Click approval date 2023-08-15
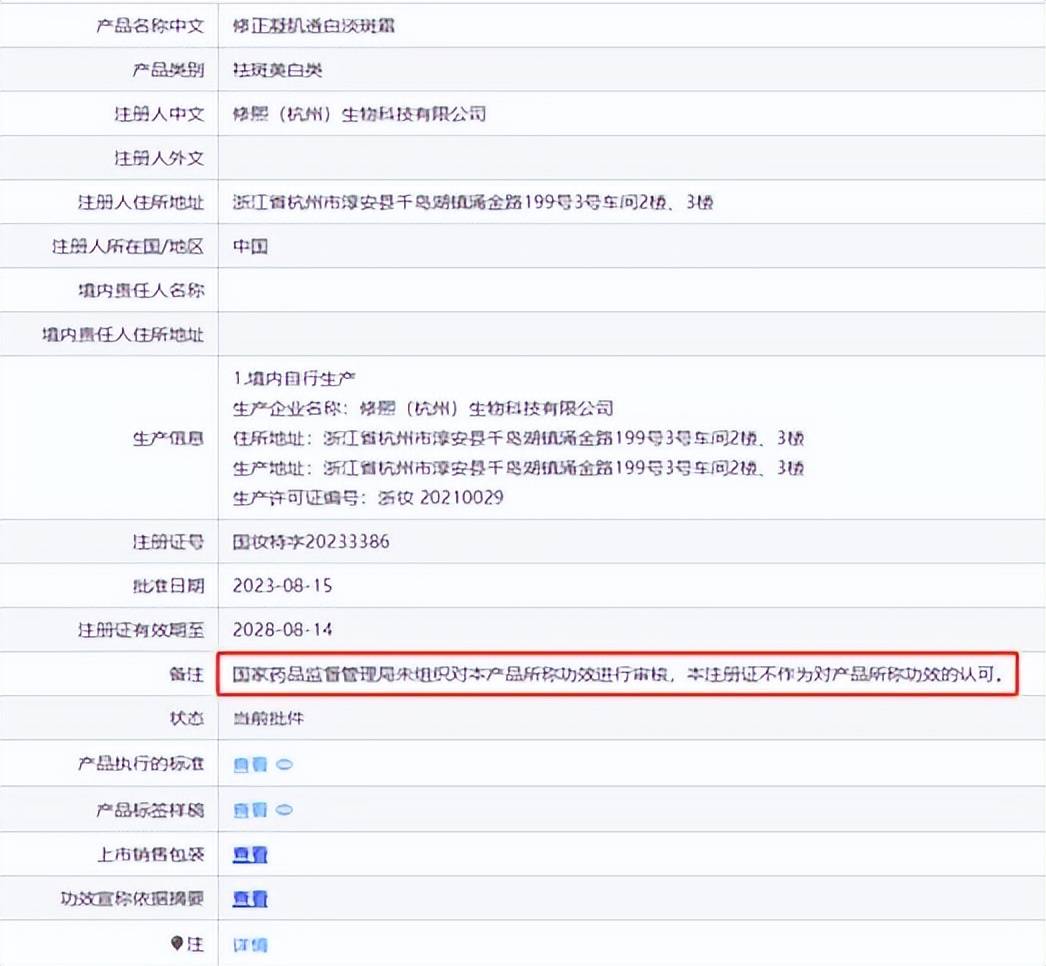The width and height of the screenshot is (1046, 966). pos(283,586)
